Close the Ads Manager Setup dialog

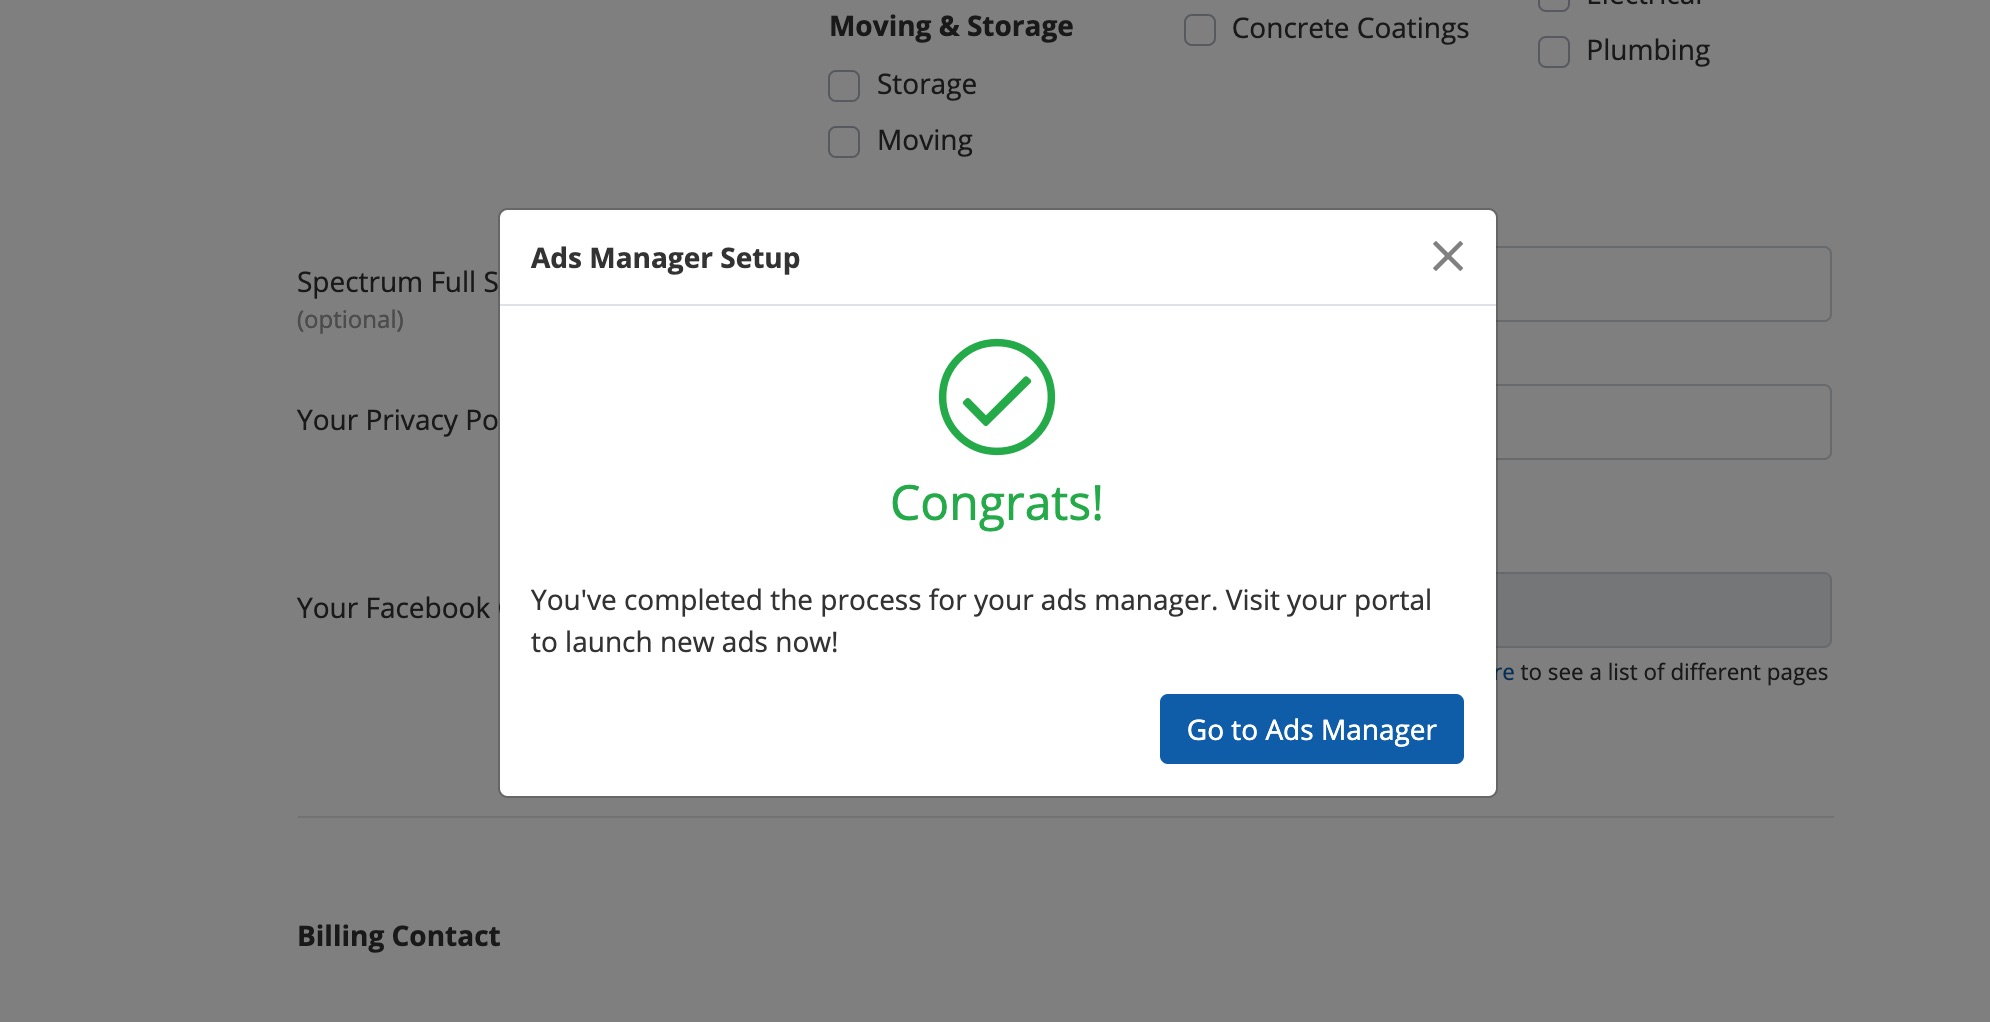pos(1447,256)
